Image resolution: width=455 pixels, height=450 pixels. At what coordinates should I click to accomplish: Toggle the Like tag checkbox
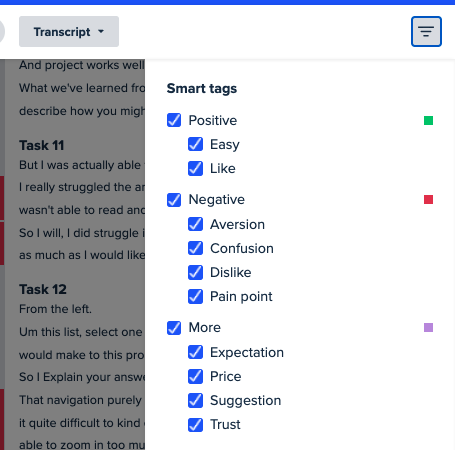pyautogui.click(x=195, y=168)
